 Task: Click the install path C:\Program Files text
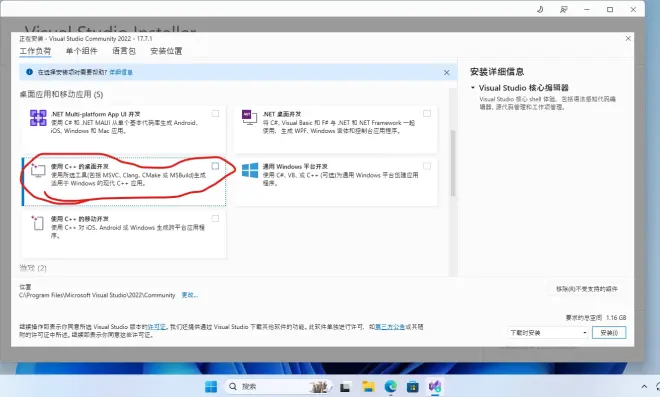pos(97,295)
